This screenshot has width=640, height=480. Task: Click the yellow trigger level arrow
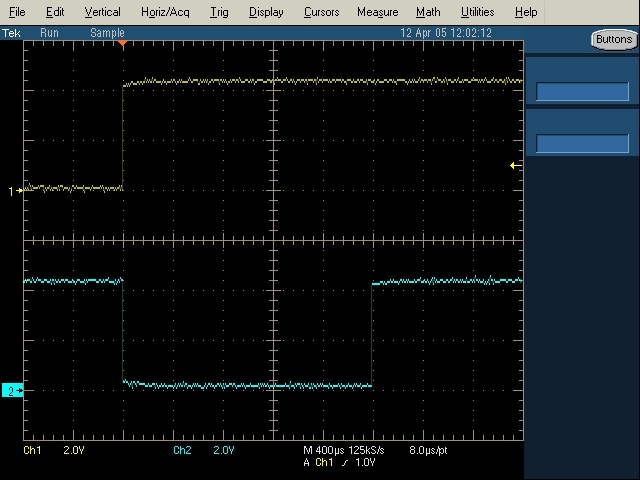click(x=514, y=165)
